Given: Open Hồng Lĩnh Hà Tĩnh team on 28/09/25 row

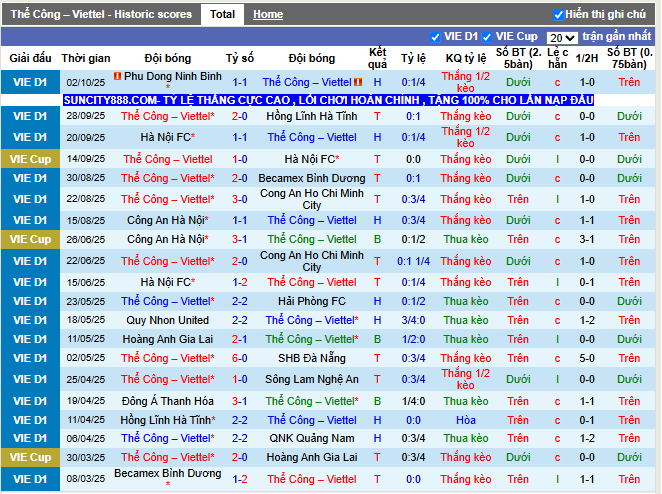Looking at the screenshot, I should 312,116.
